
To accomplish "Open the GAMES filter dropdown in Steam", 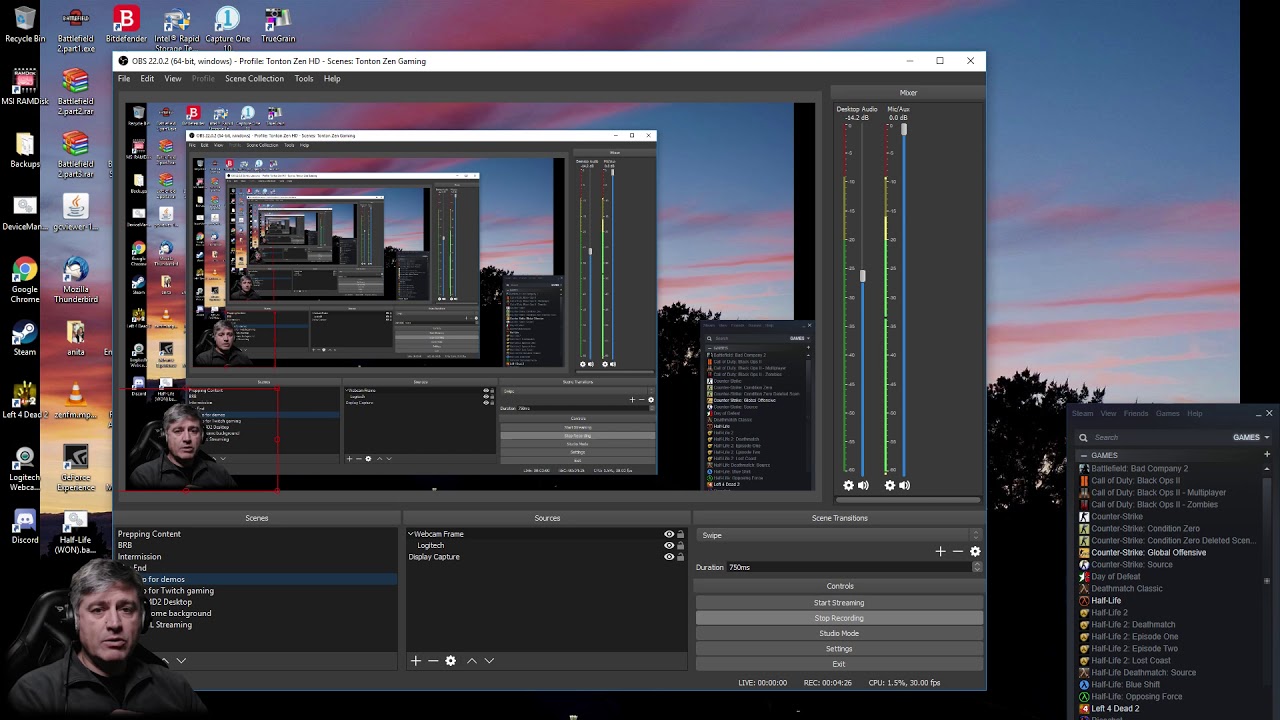I will [x=1251, y=437].
